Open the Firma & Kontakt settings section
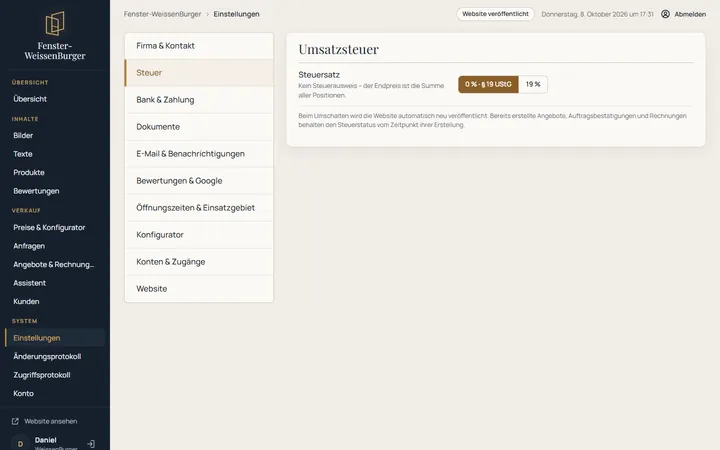 tap(199, 46)
